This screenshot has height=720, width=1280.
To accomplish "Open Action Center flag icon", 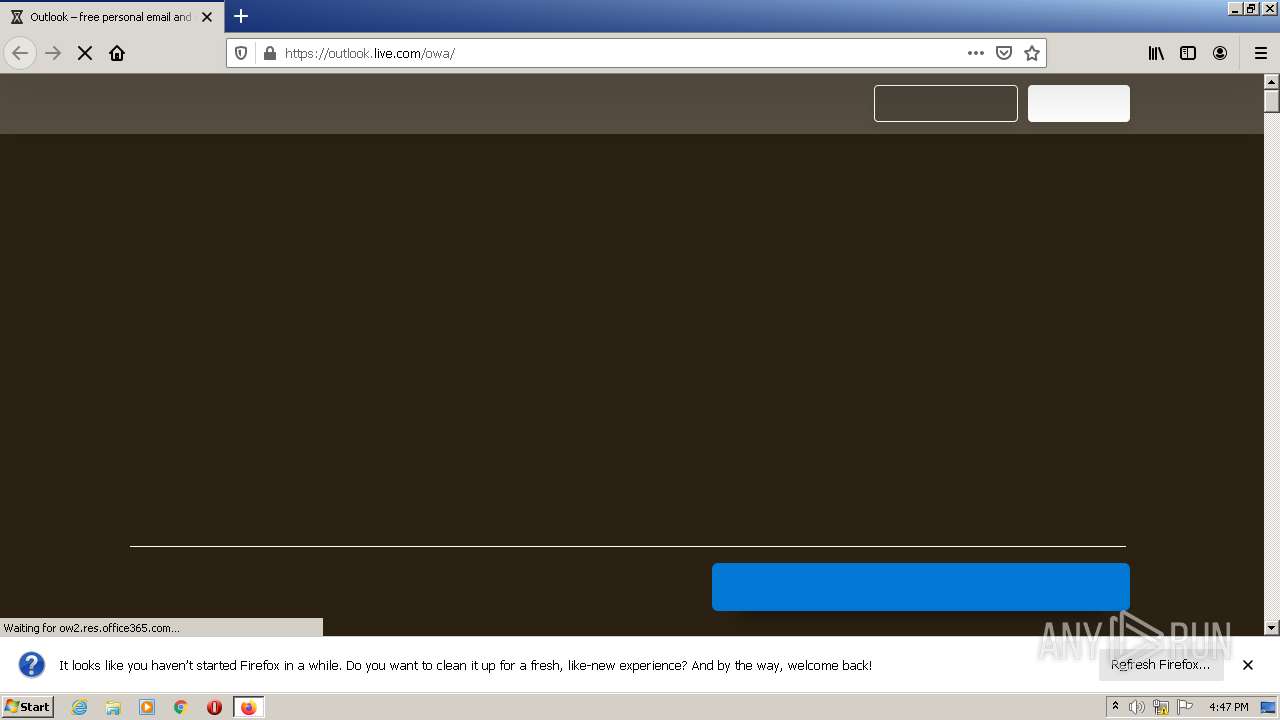I will 1185,707.
